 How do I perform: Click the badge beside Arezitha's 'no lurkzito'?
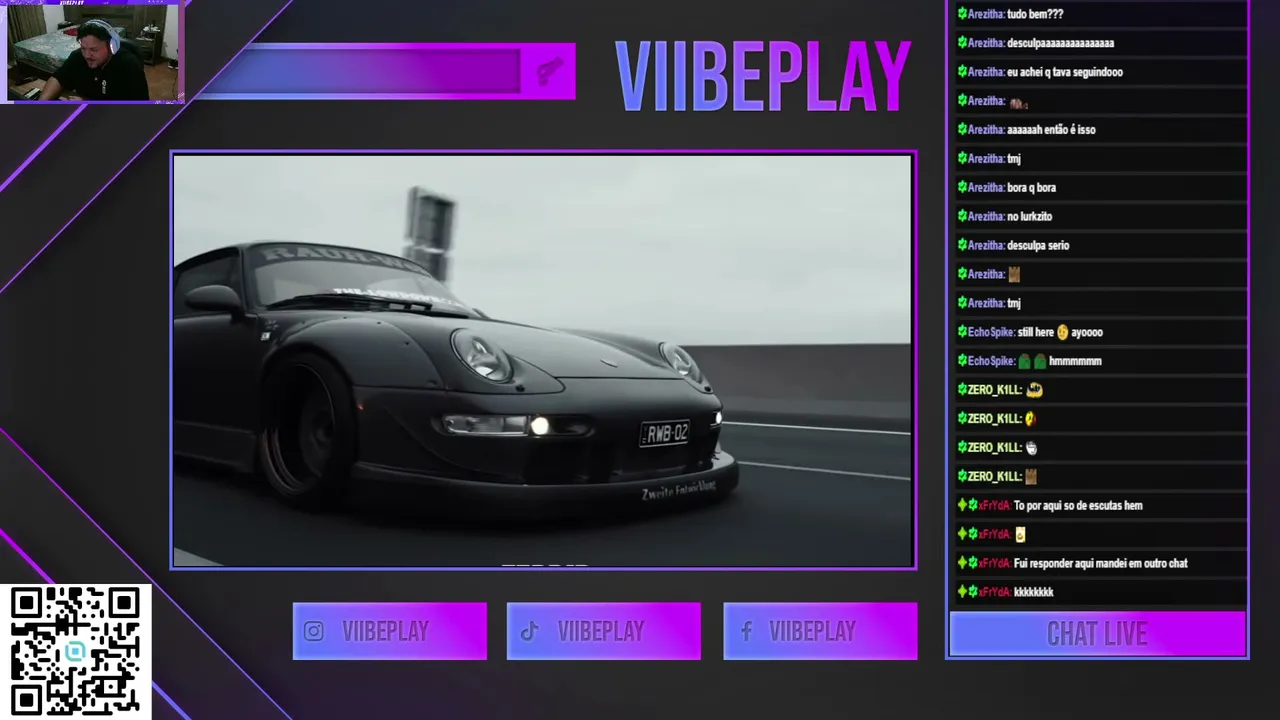962,216
